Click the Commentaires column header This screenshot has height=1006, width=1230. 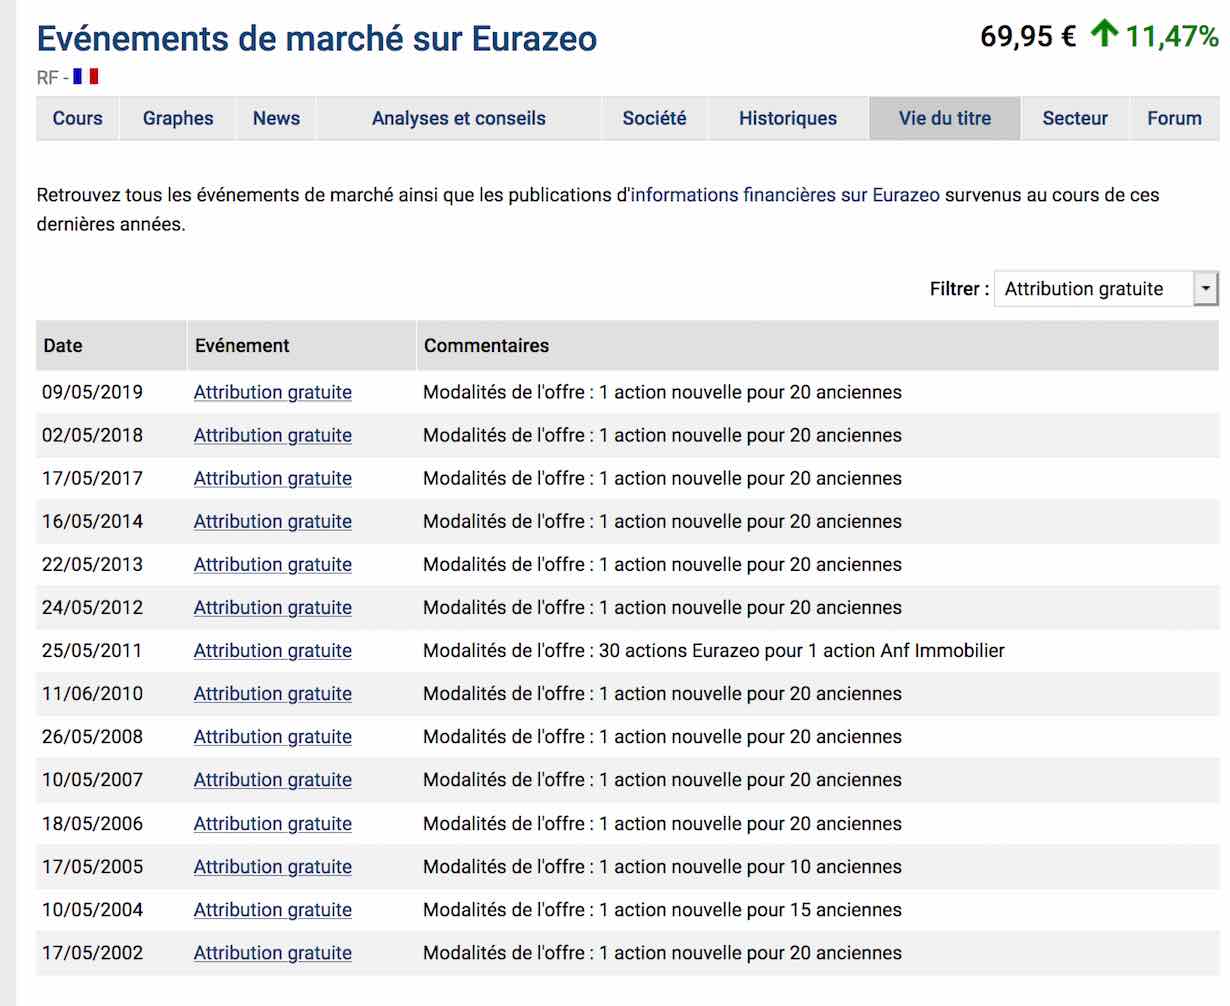pyautogui.click(x=818, y=345)
